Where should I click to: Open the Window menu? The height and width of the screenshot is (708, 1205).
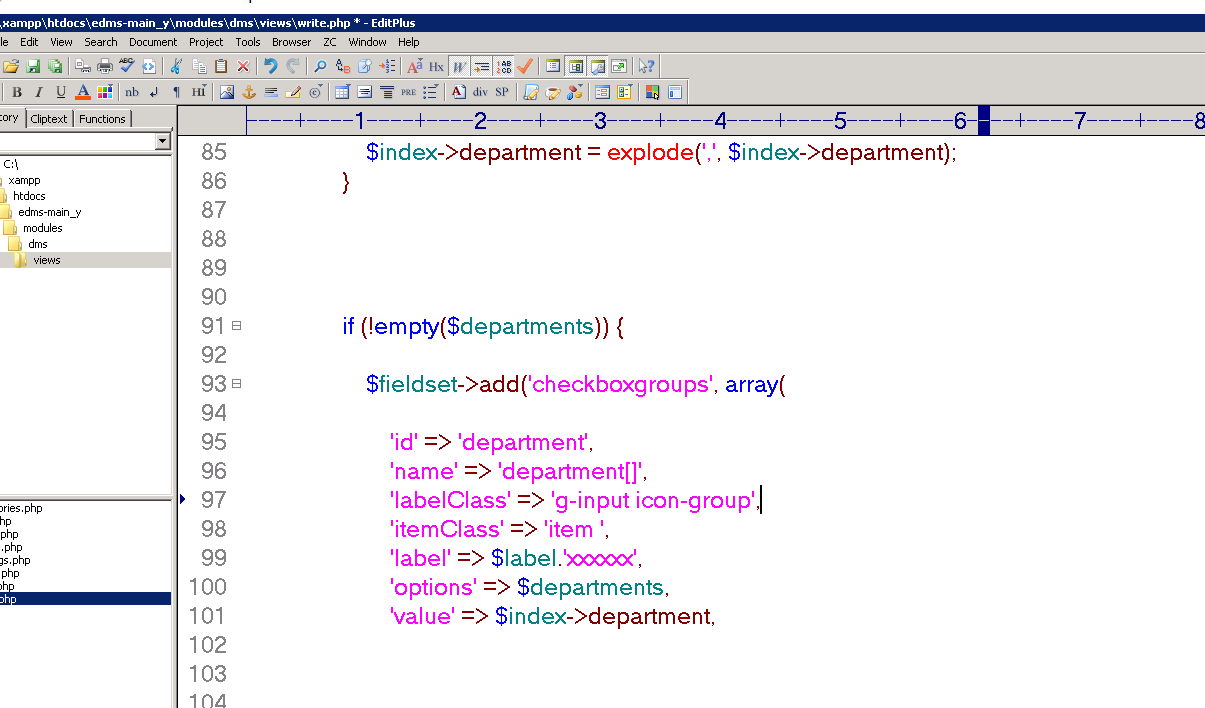[368, 42]
